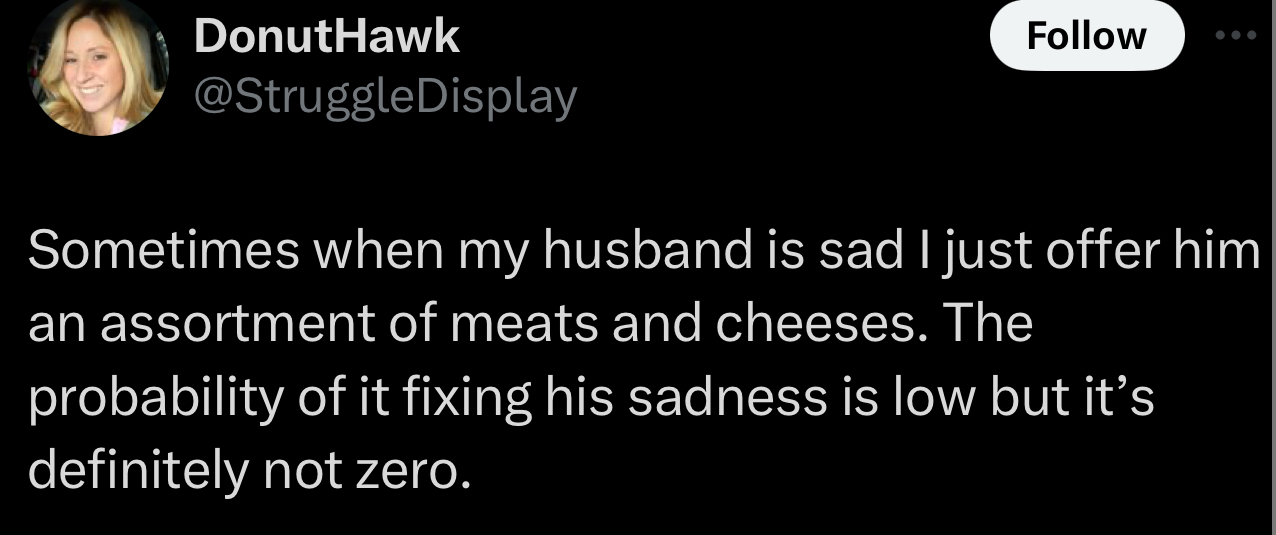Click the word "Sometimes" in the tweet
This screenshot has height=535, width=1276.
[x=164, y=251]
